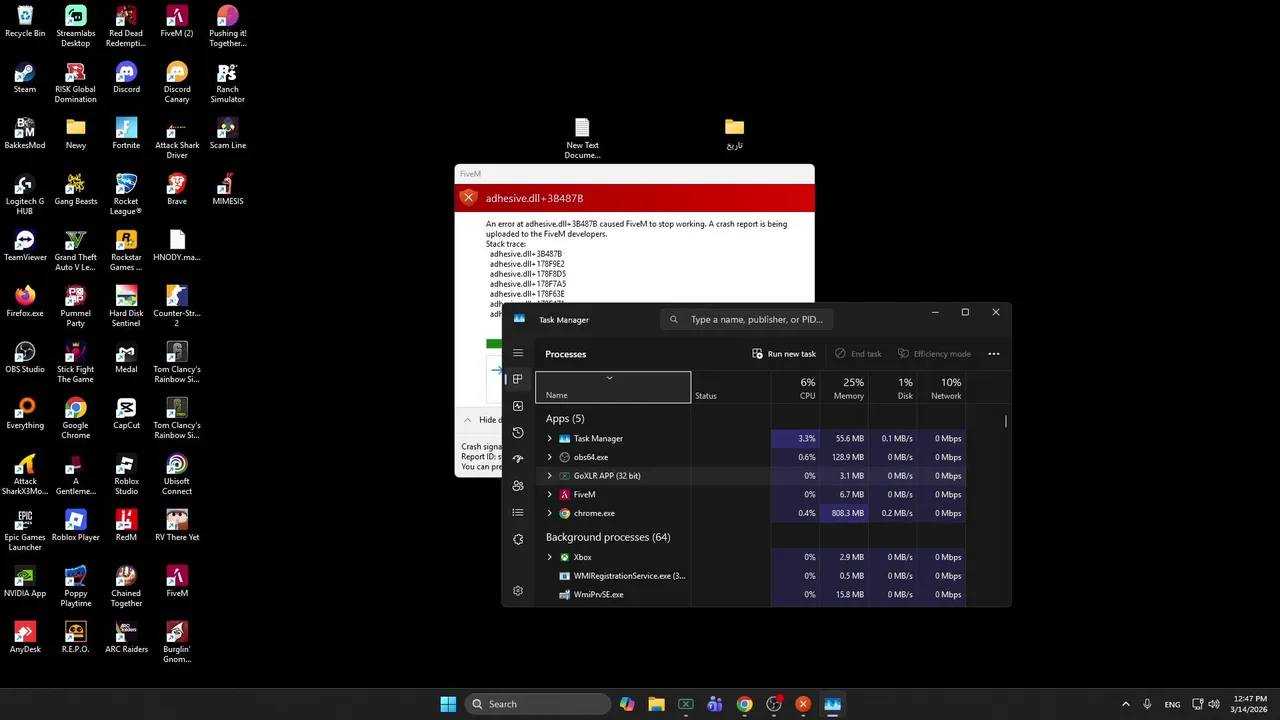1280x720 pixels.
Task: Open Details page in Task Manager sidebar
Action: click(518, 513)
